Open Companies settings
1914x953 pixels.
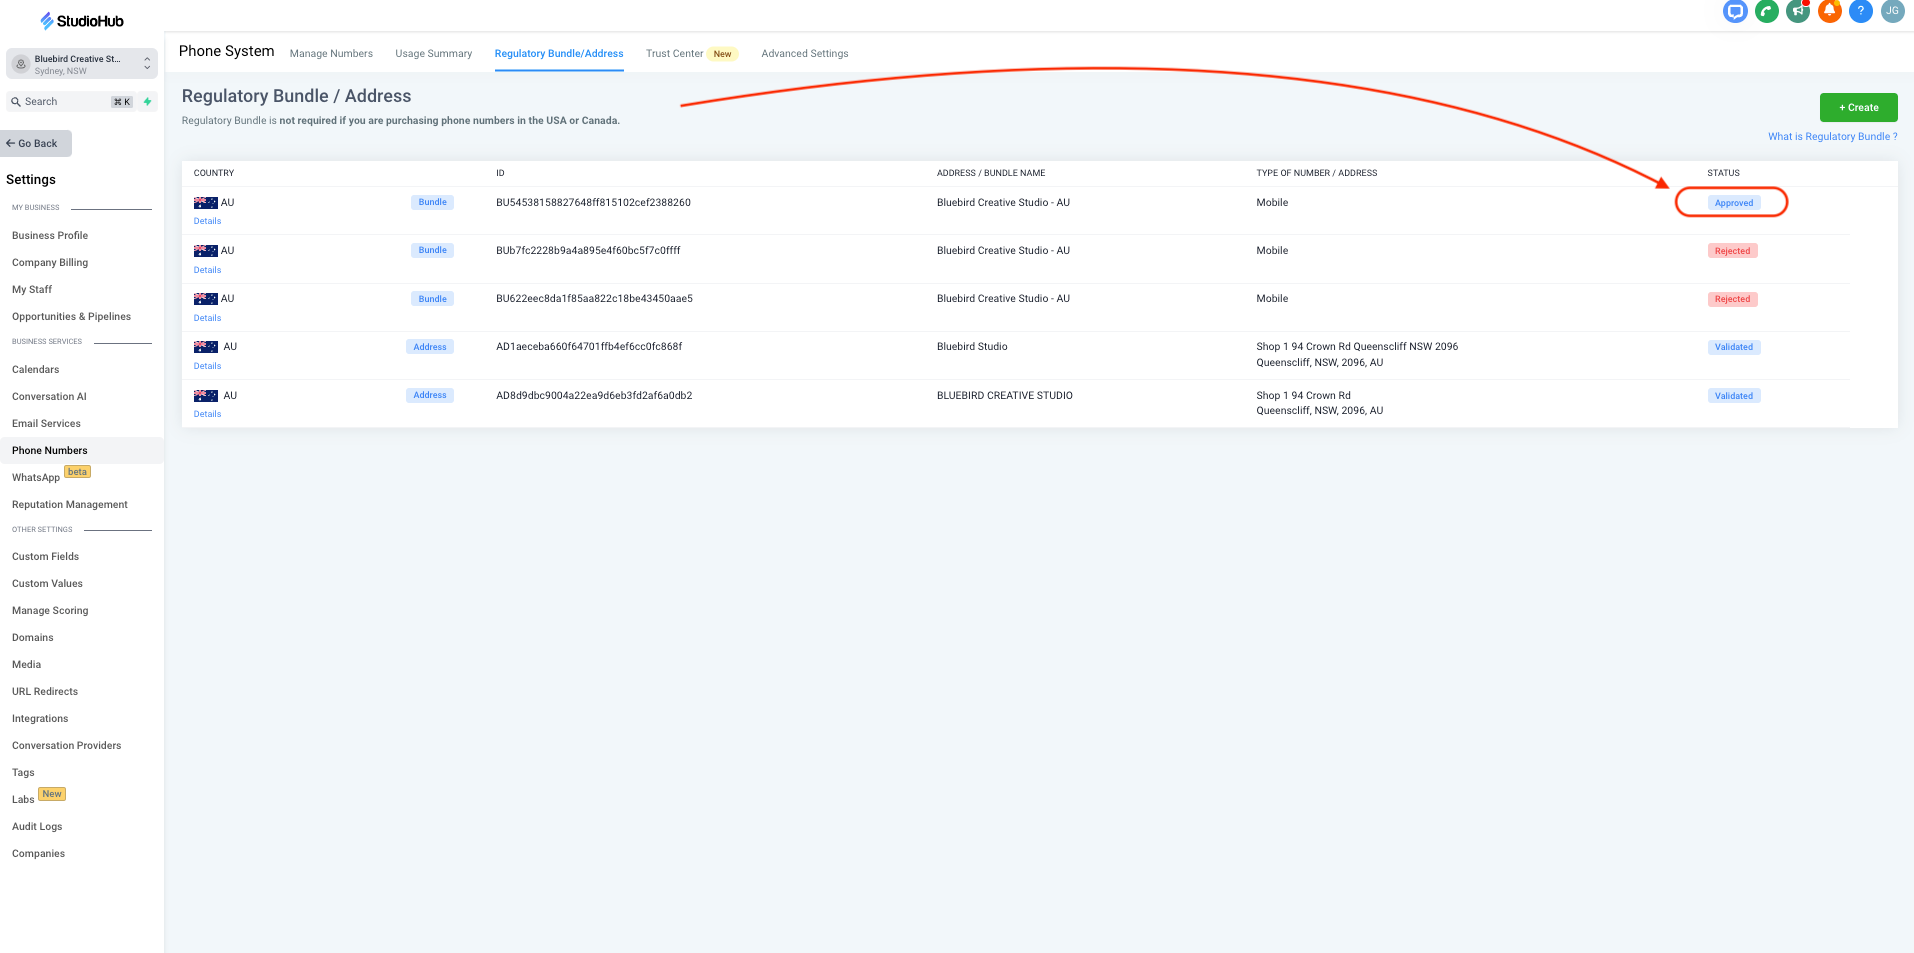click(x=38, y=854)
